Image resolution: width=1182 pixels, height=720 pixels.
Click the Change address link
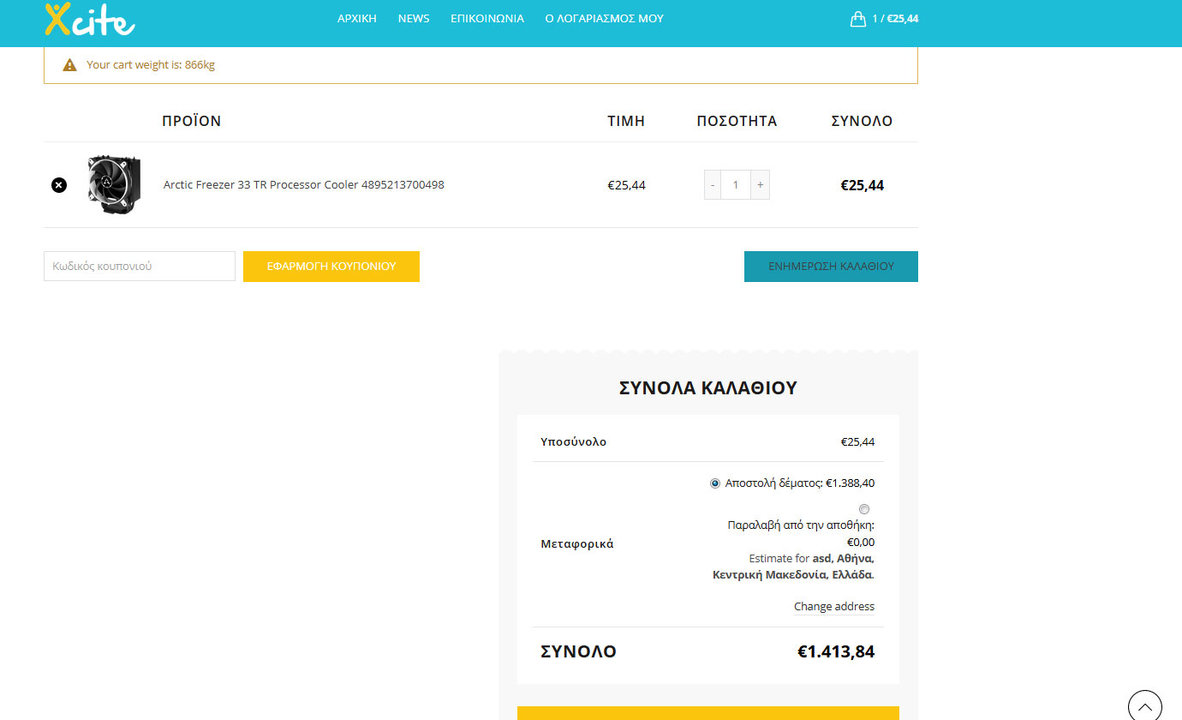pos(834,606)
